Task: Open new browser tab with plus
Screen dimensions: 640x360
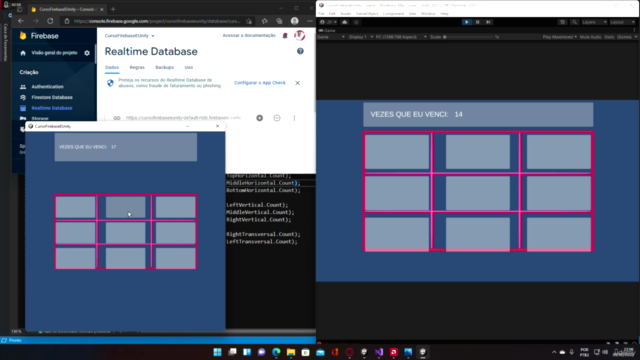Action: [113, 9]
